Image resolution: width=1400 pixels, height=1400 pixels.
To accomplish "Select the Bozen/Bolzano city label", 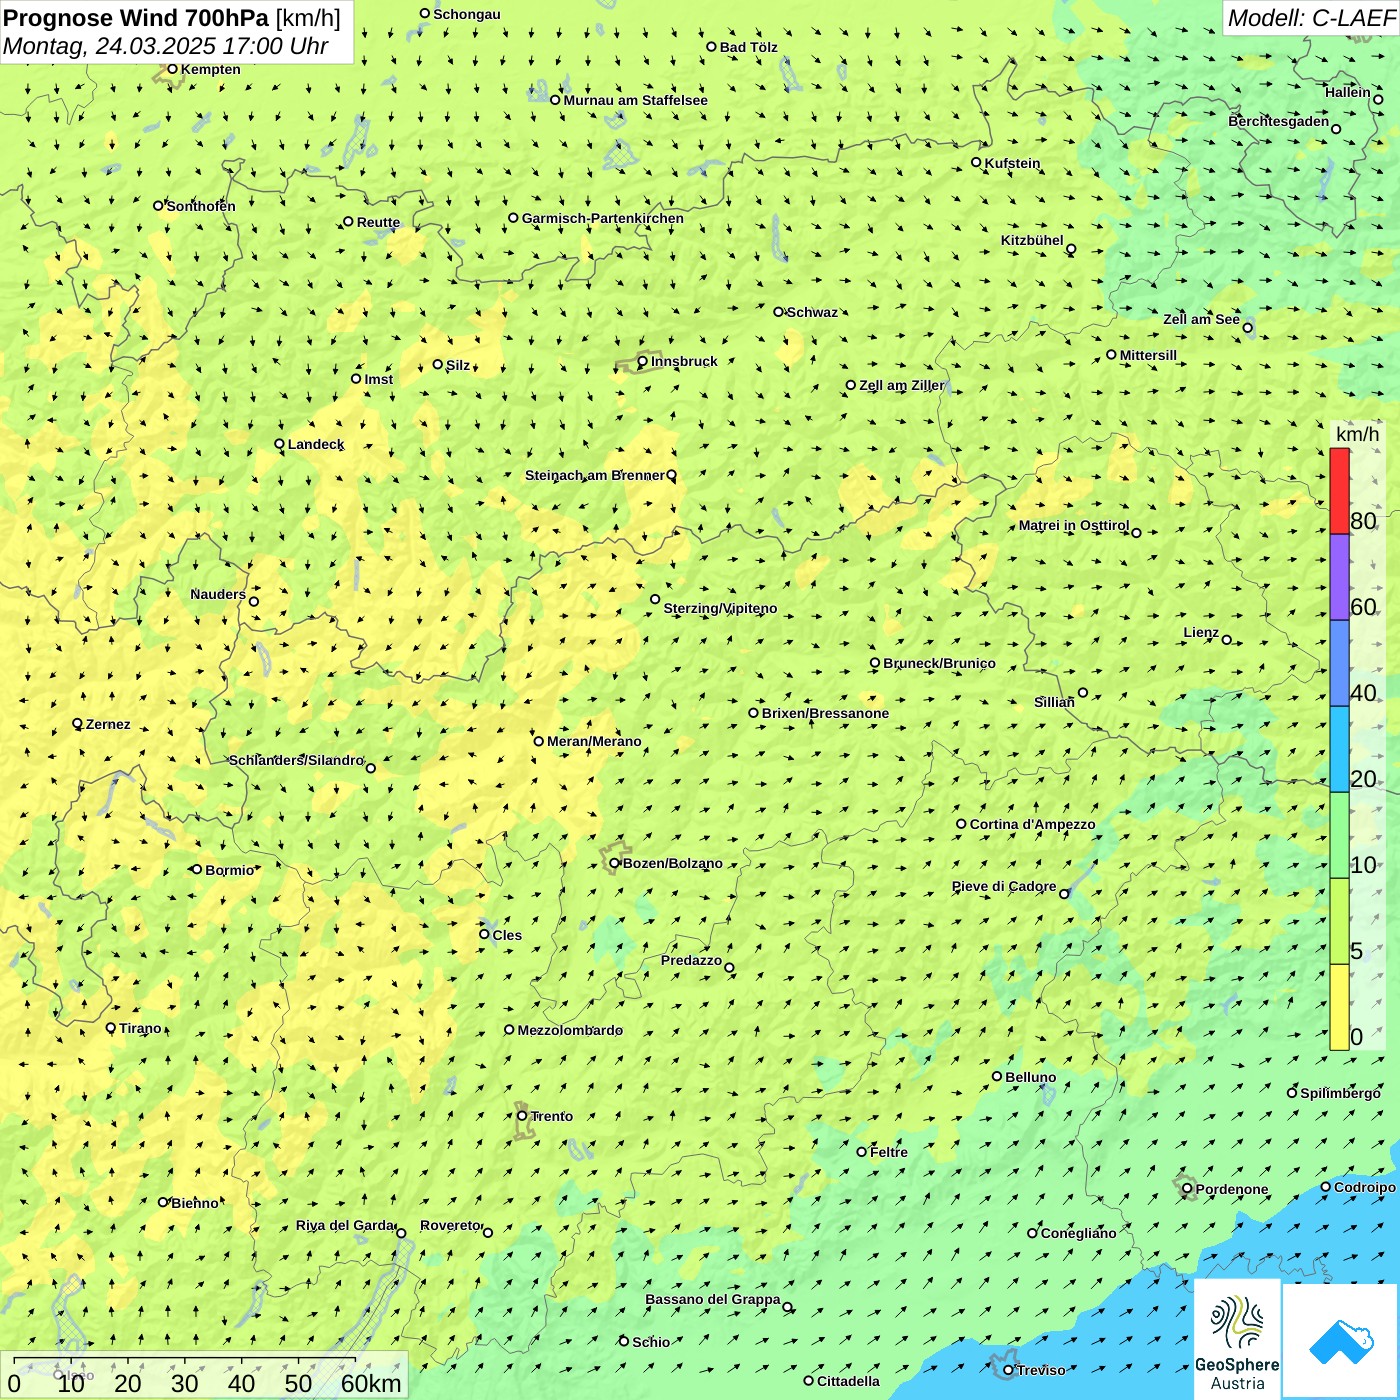I will [x=672, y=863].
